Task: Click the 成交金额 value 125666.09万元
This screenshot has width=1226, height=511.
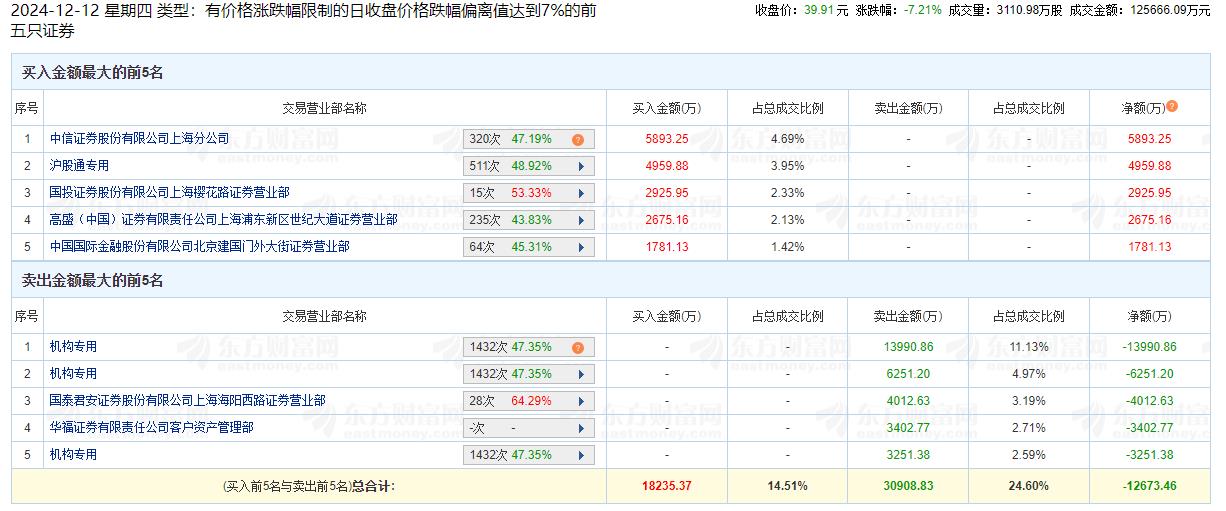Action: [x=1171, y=11]
